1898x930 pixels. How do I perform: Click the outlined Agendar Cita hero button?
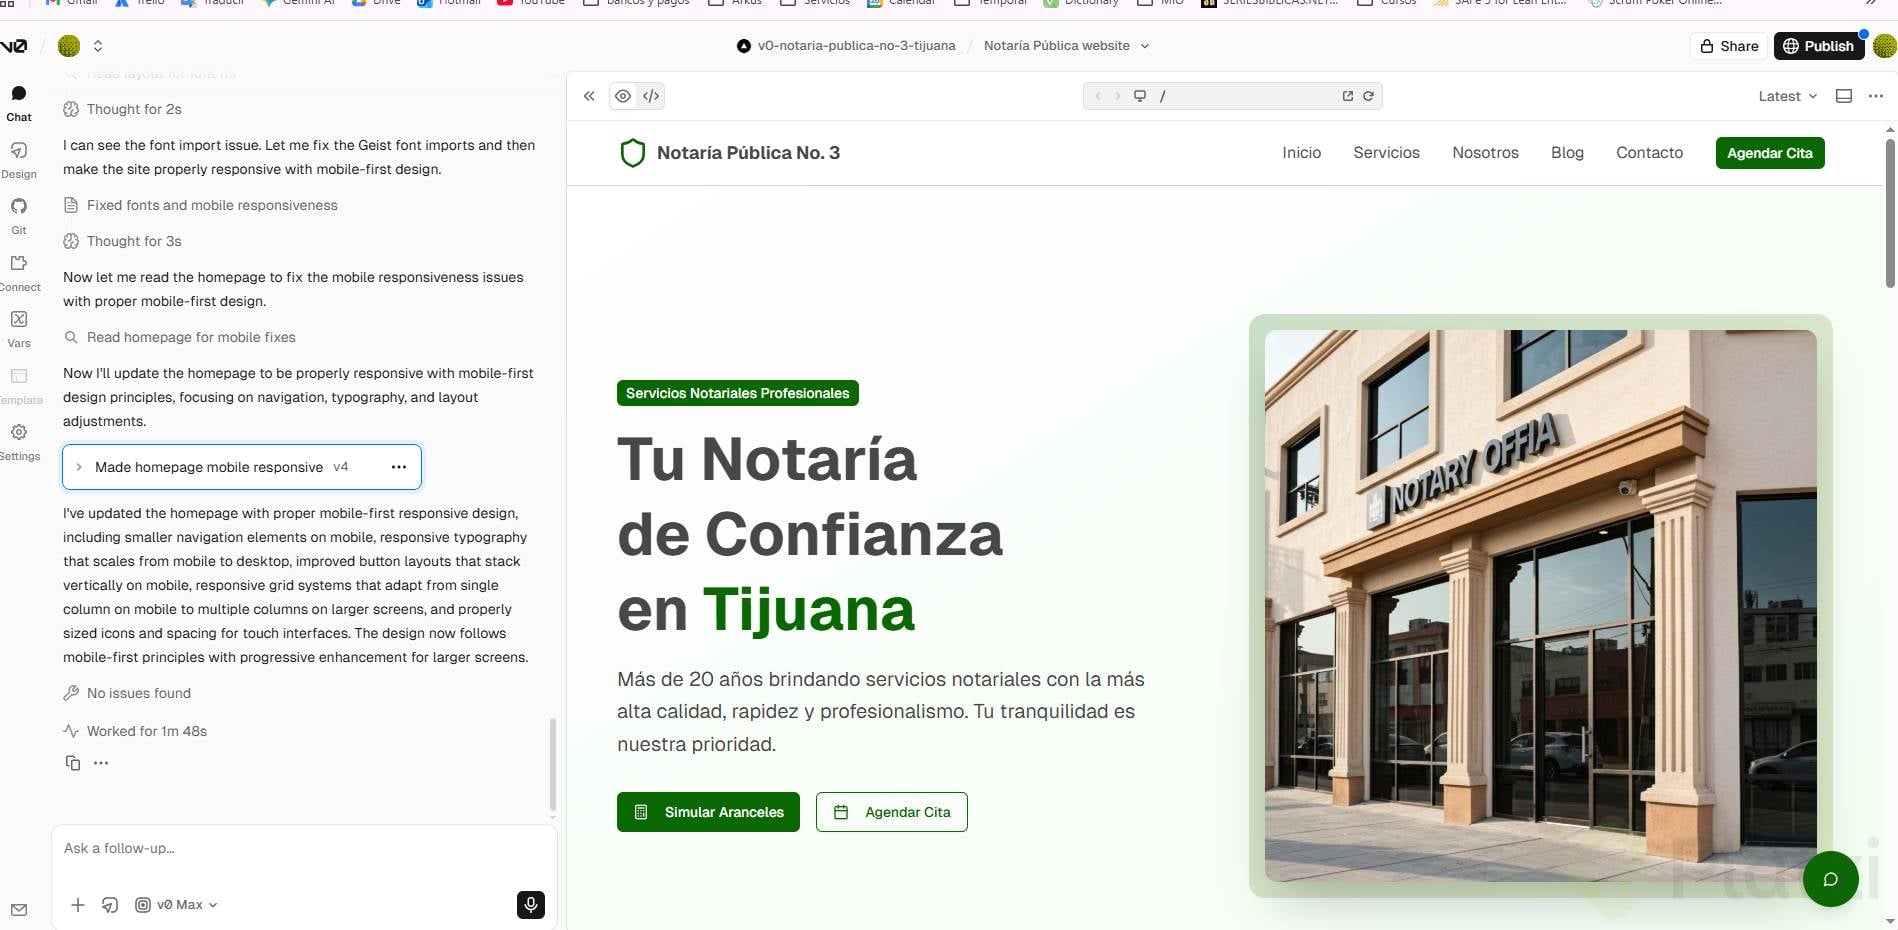click(892, 812)
